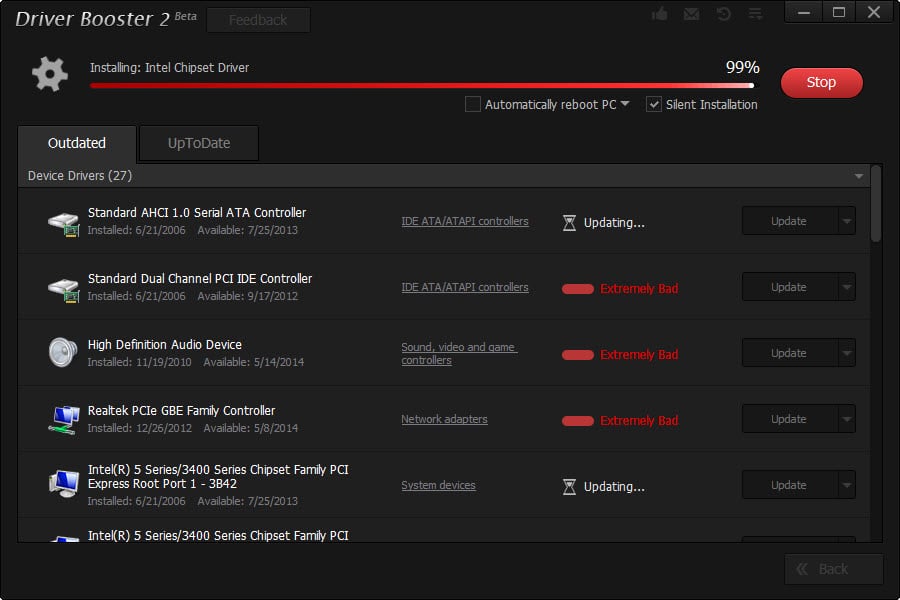900x600 pixels.
Task: Expand Update options arrow for High Definition Audio
Action: 847,353
